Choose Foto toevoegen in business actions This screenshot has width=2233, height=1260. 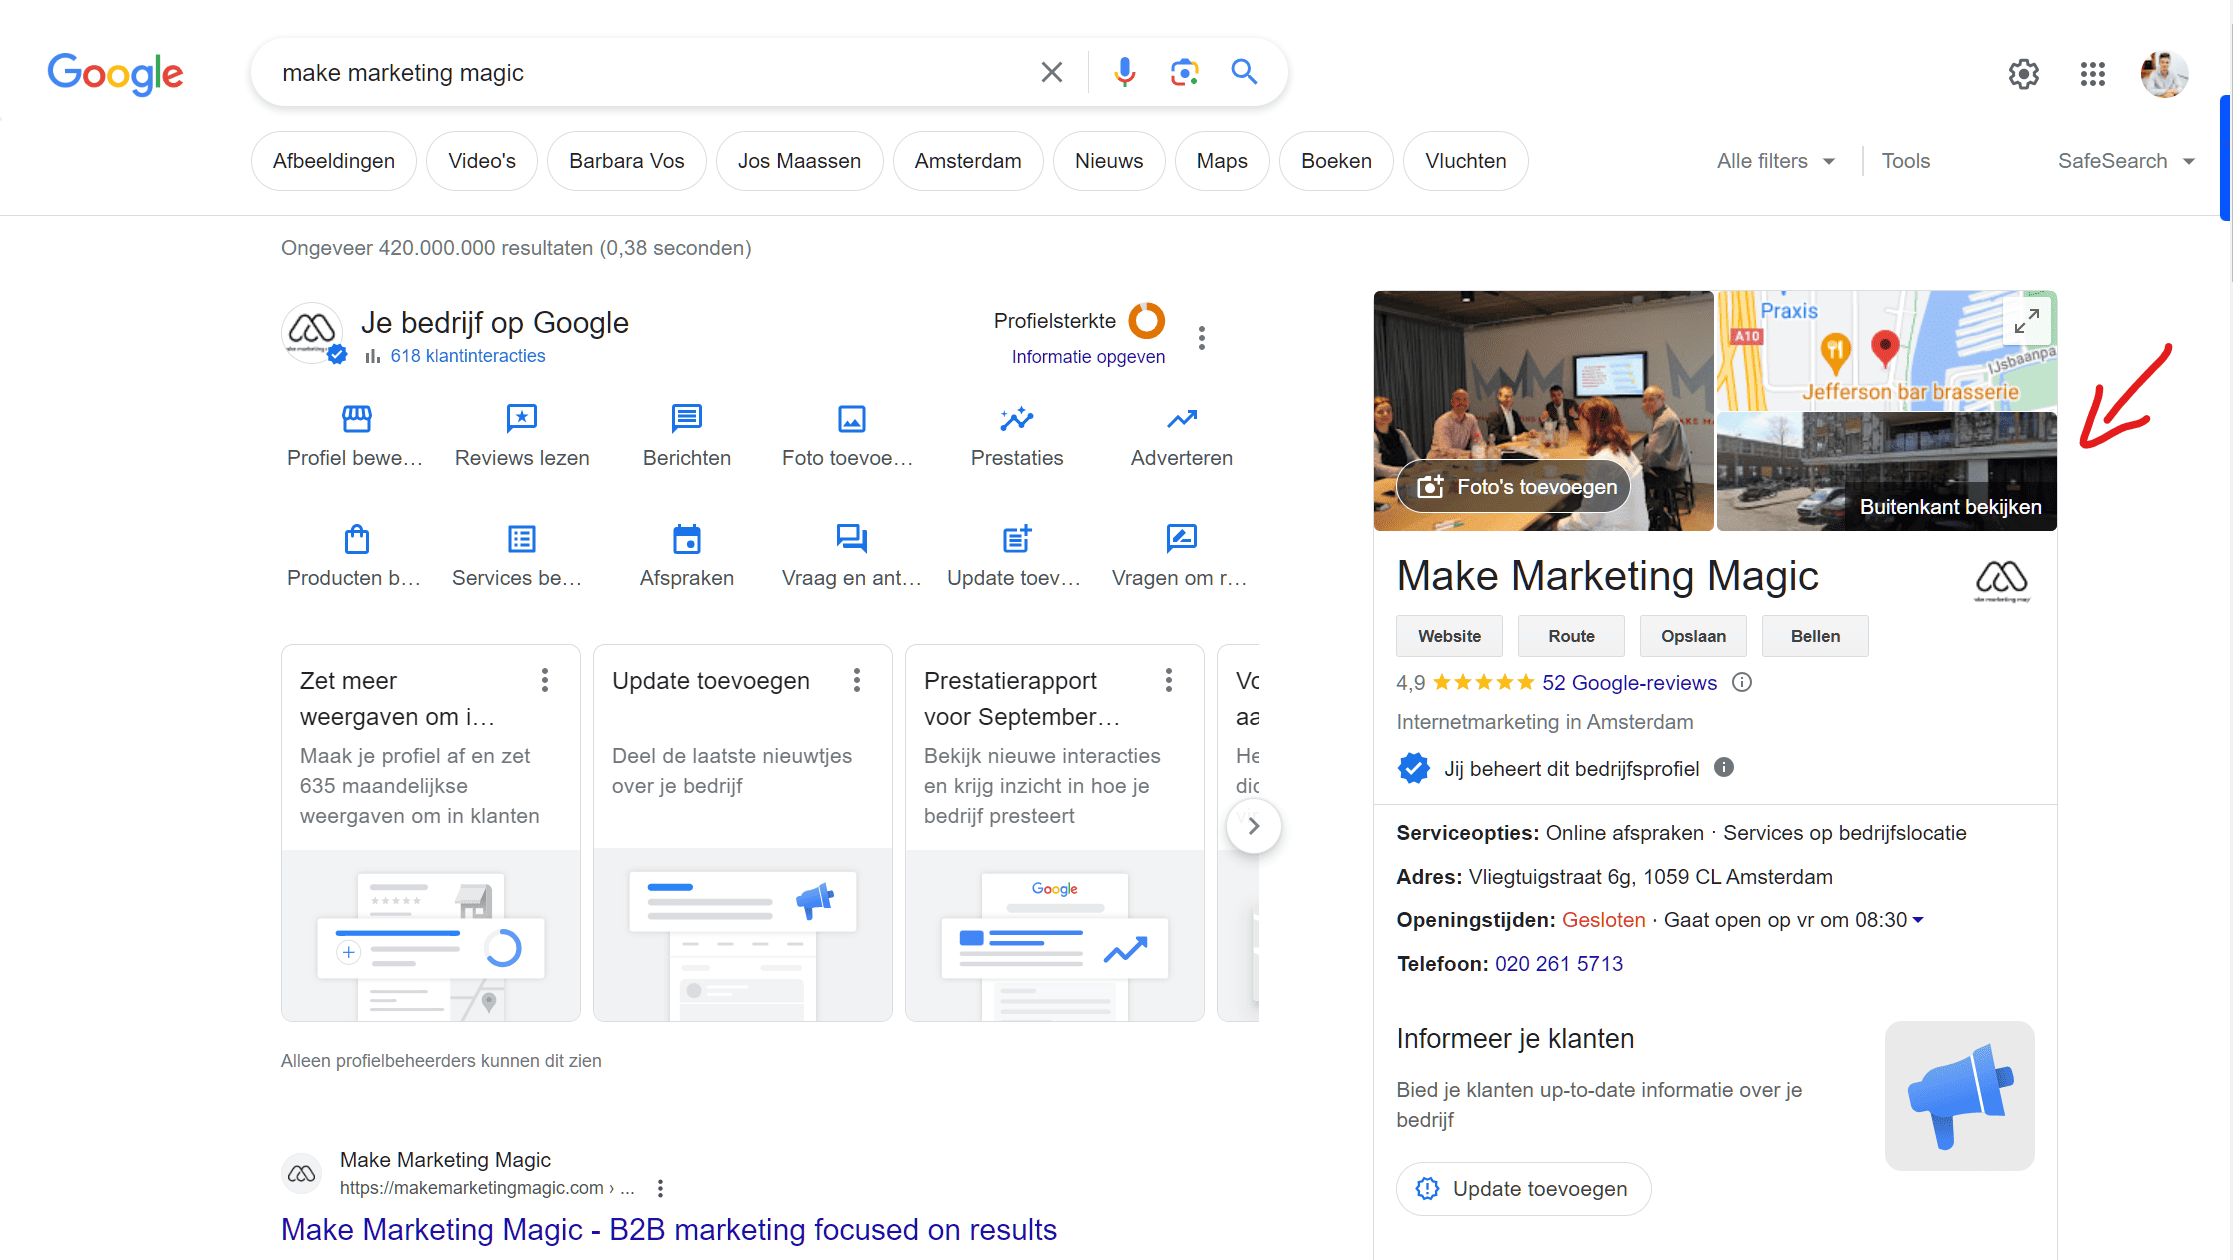point(851,436)
